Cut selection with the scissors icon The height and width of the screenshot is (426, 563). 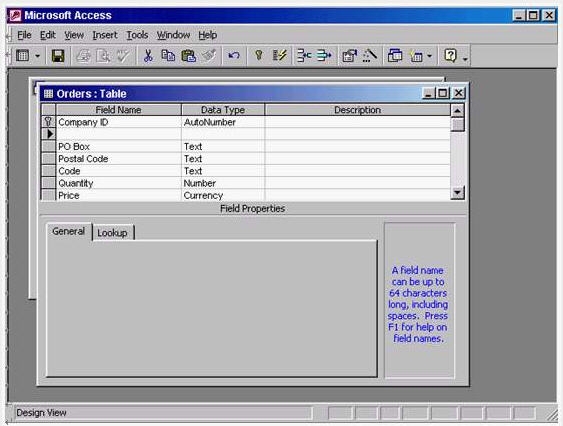tap(148, 56)
